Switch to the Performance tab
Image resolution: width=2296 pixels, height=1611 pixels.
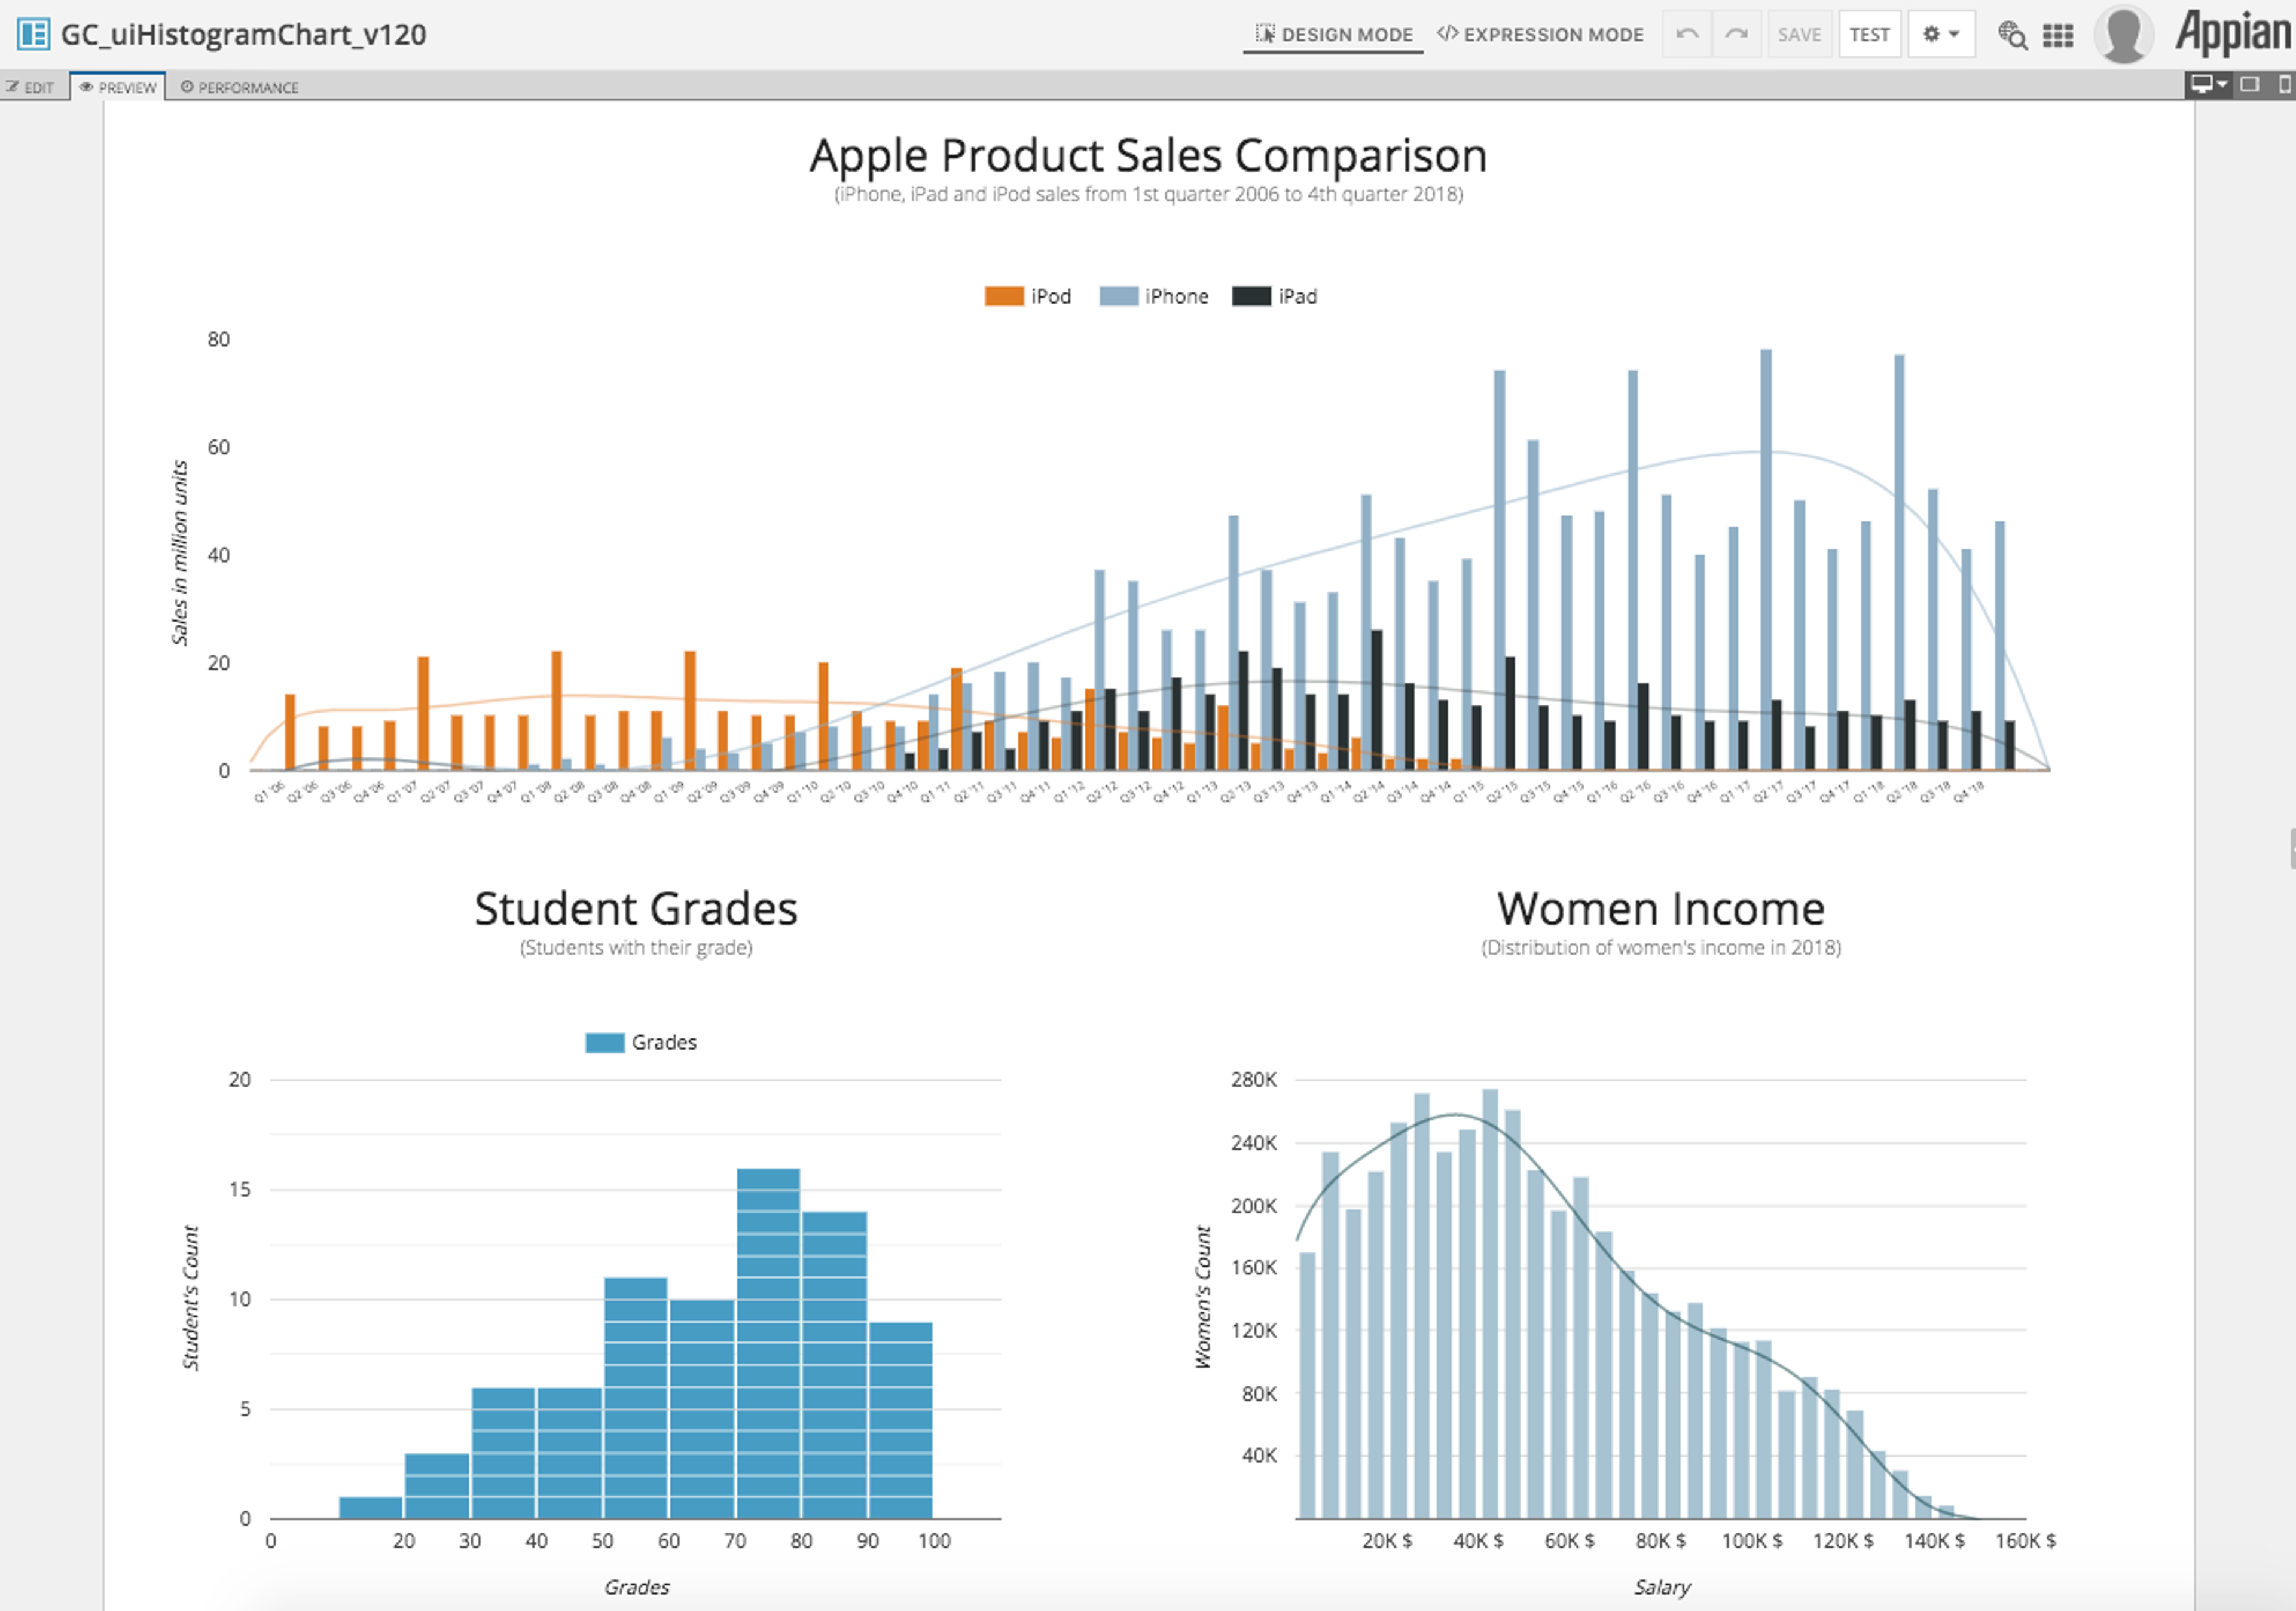tap(240, 87)
